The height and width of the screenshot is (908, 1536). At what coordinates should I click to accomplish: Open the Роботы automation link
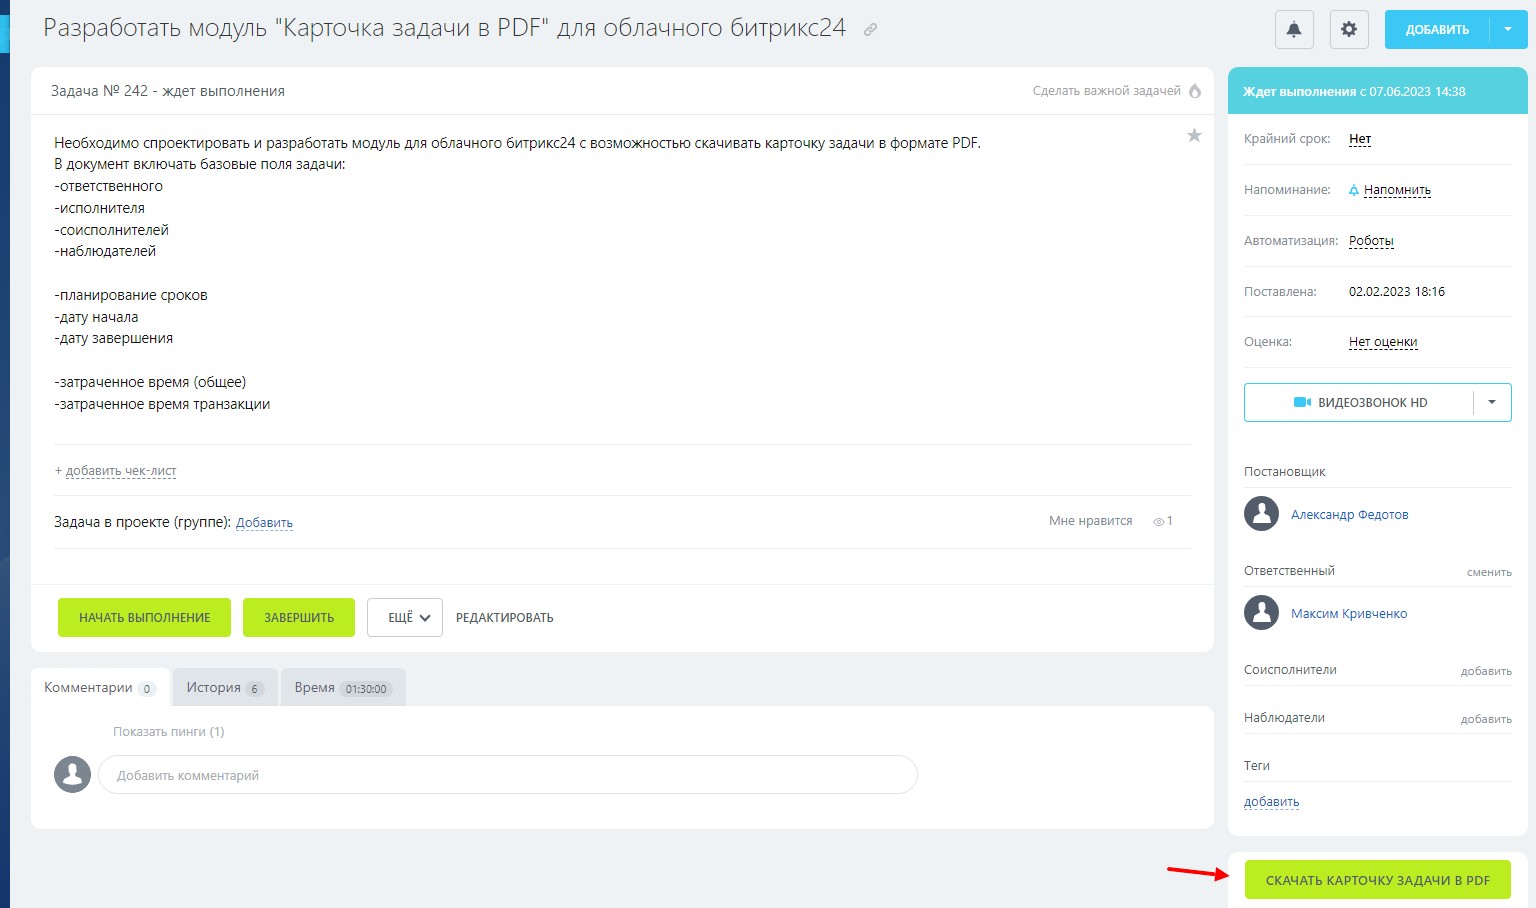pyautogui.click(x=1371, y=241)
